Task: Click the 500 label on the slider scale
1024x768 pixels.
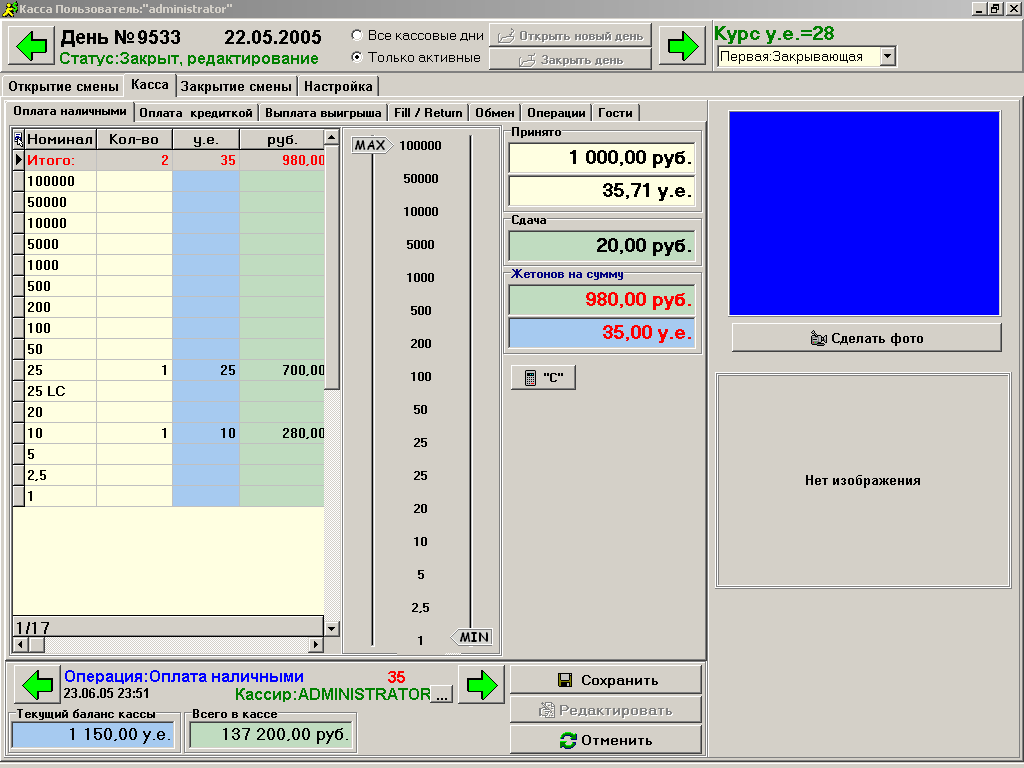Action: [x=421, y=311]
